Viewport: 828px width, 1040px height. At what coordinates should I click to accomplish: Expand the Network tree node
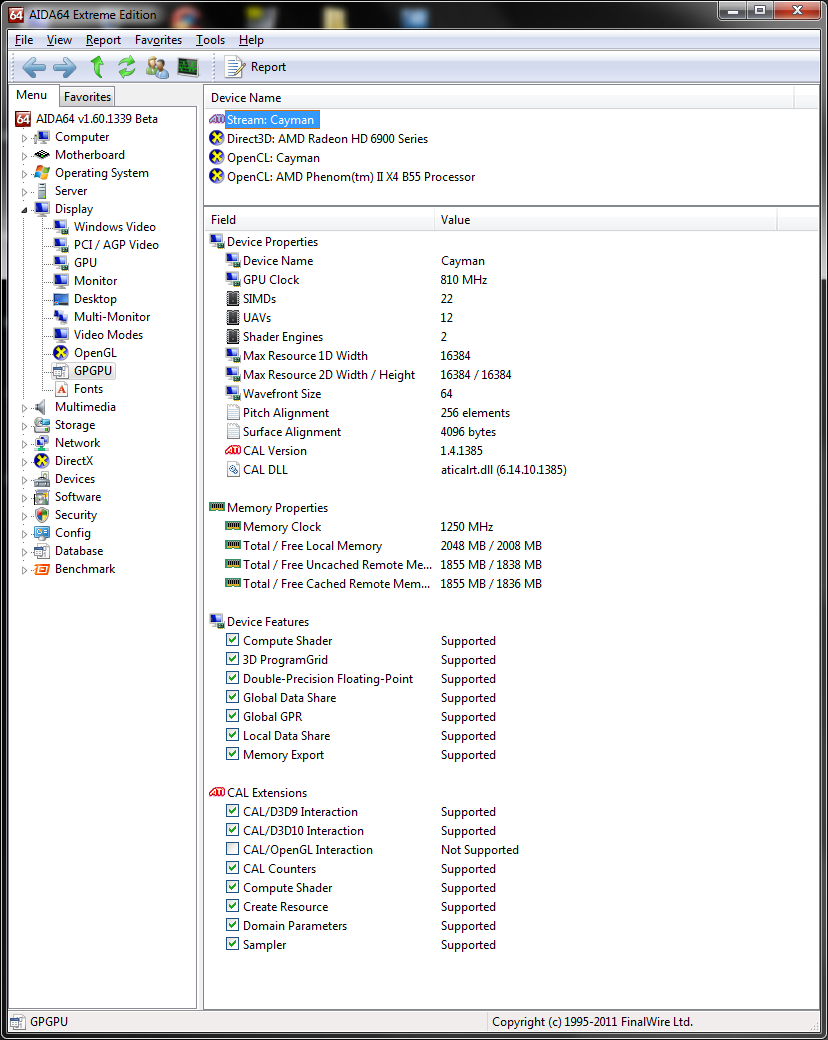(25, 444)
